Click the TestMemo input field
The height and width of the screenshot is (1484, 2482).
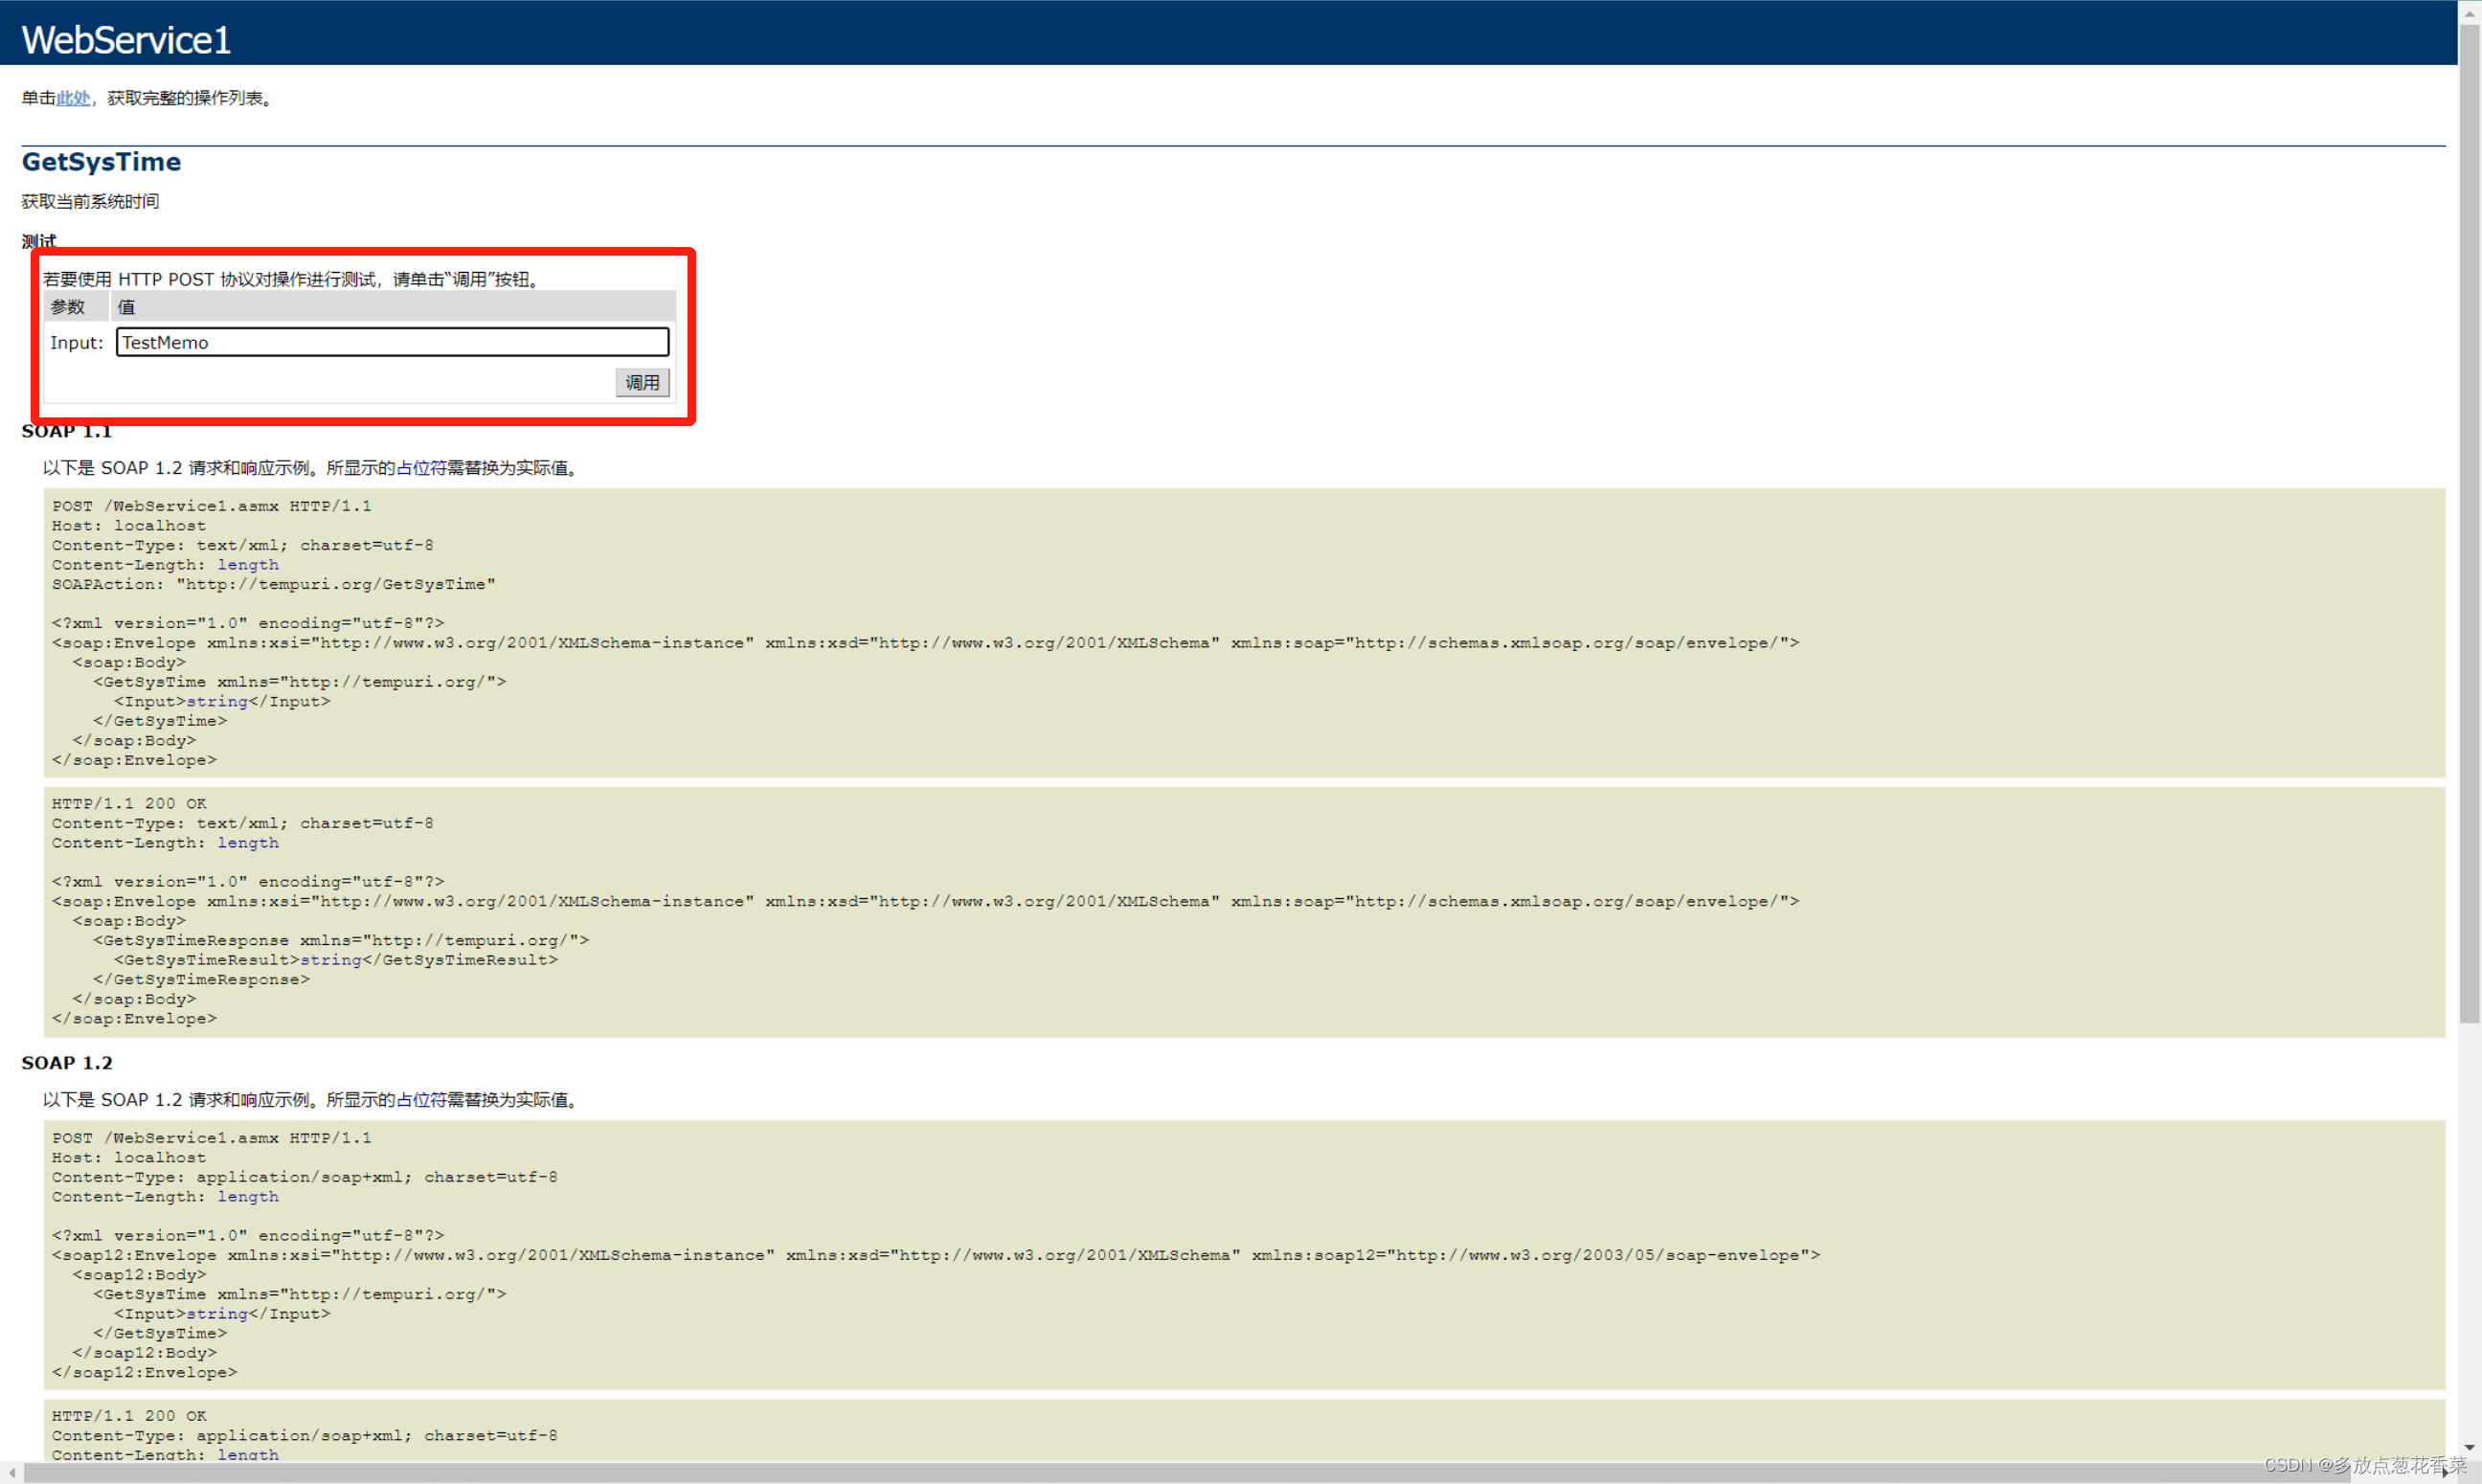click(x=392, y=342)
